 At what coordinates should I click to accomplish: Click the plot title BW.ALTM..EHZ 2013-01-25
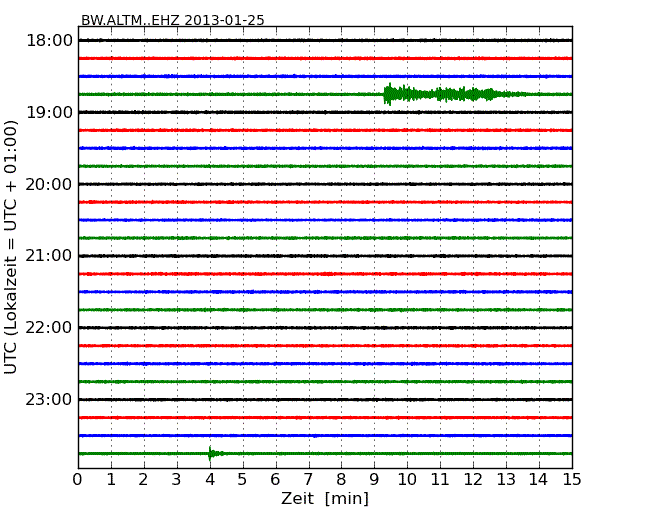[x=172, y=20]
